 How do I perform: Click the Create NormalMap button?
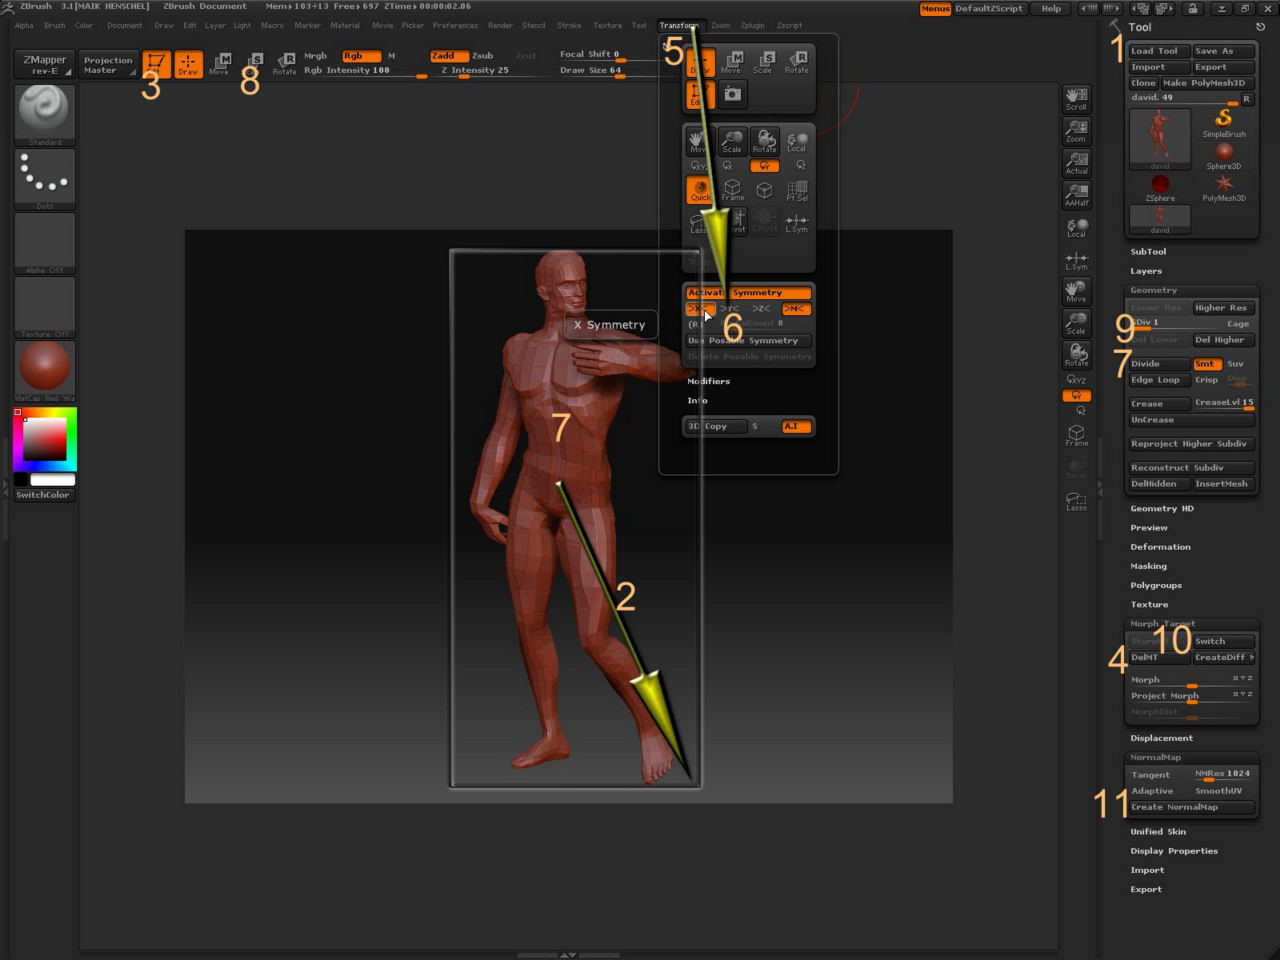click(x=1190, y=807)
